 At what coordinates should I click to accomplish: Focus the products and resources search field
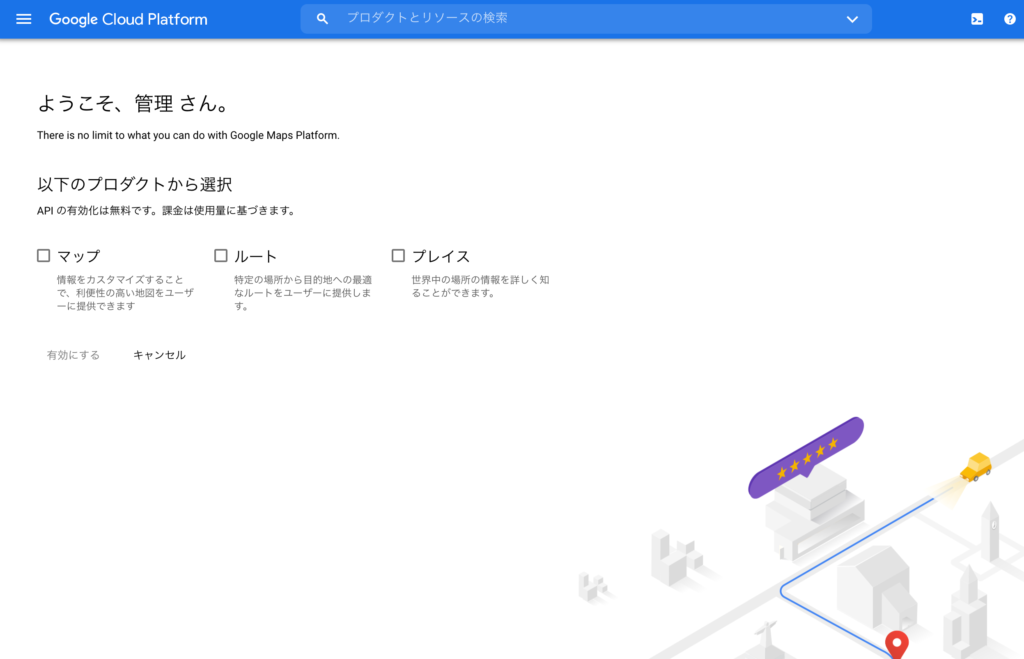pyautogui.click(x=586, y=19)
